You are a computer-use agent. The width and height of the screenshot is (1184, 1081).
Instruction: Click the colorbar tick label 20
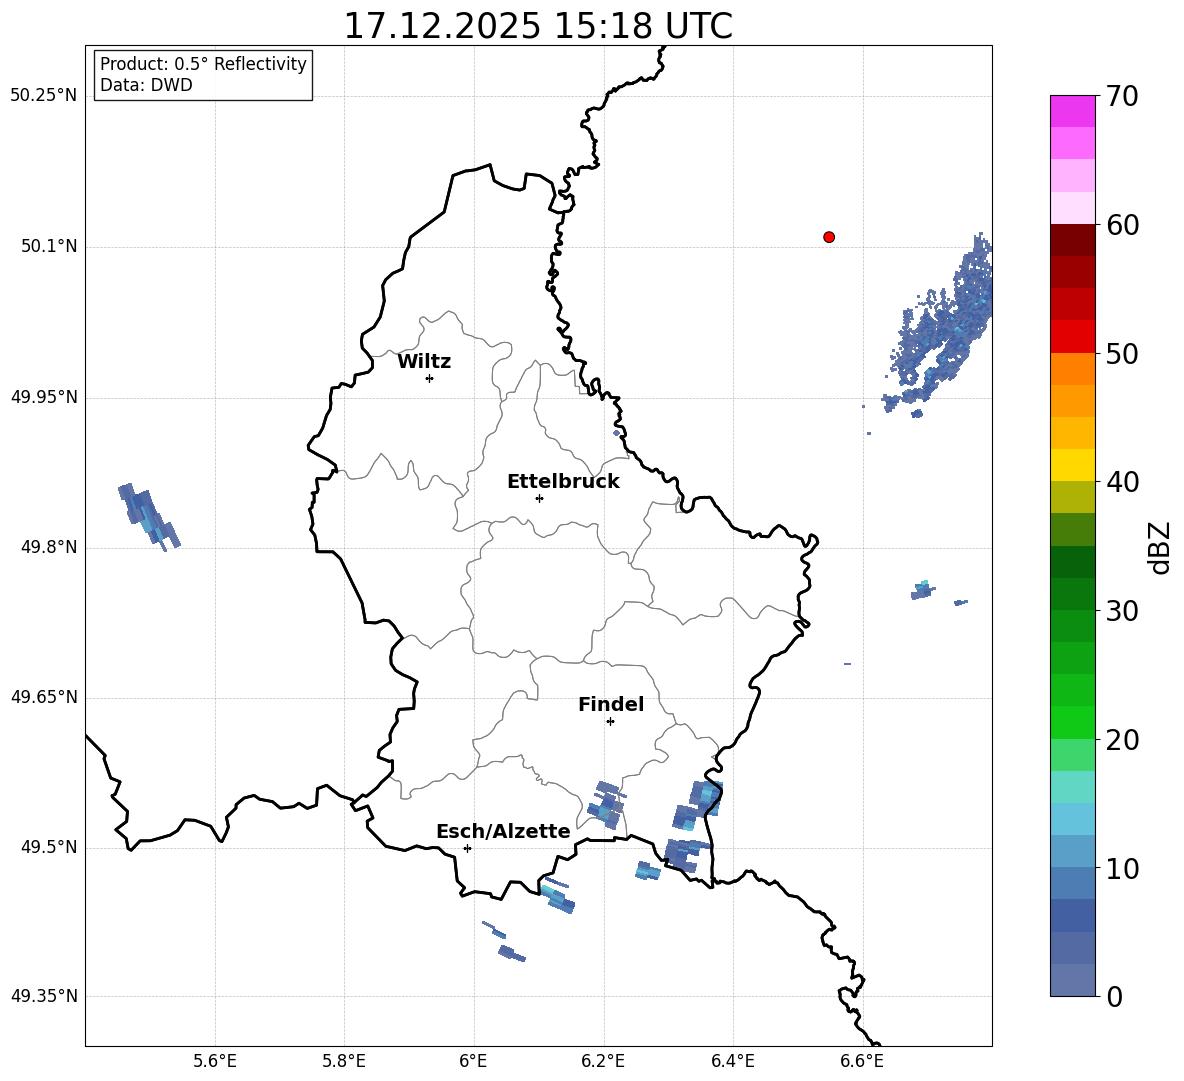pos(1122,740)
